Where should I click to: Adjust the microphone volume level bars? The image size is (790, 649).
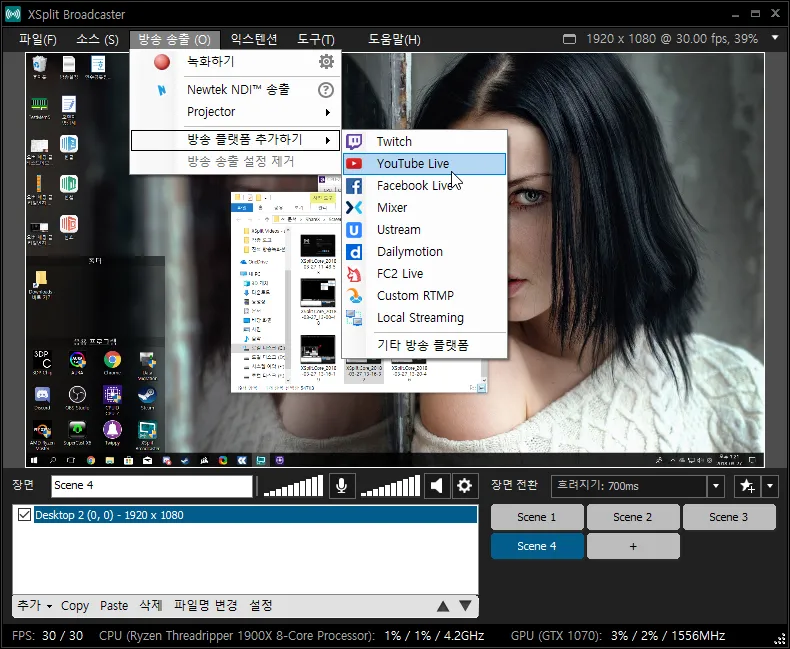pos(293,486)
